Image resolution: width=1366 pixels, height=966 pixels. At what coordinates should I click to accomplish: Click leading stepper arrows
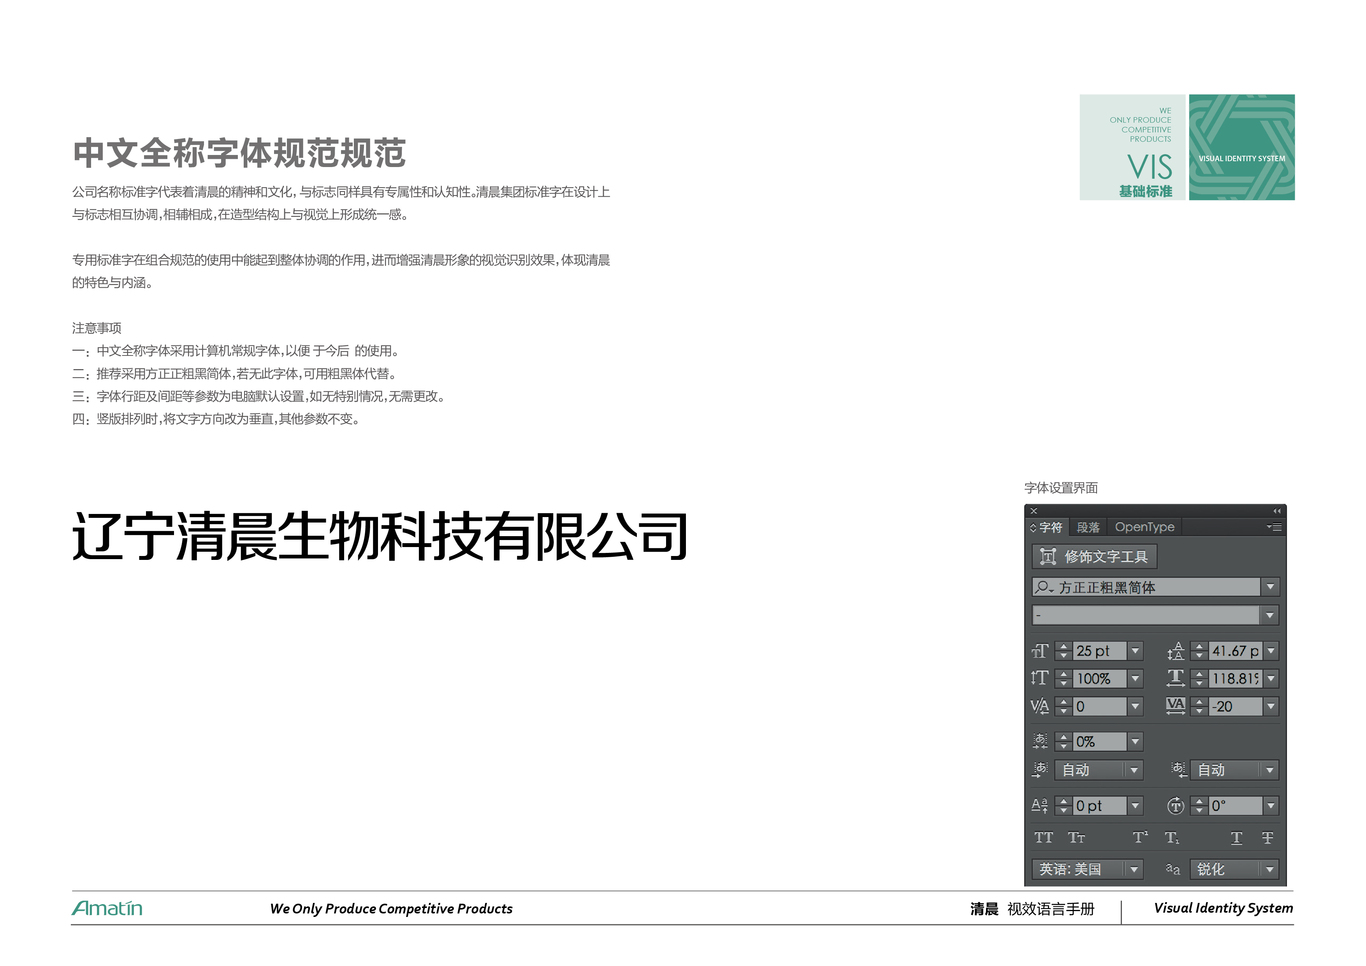pyautogui.click(x=1199, y=651)
